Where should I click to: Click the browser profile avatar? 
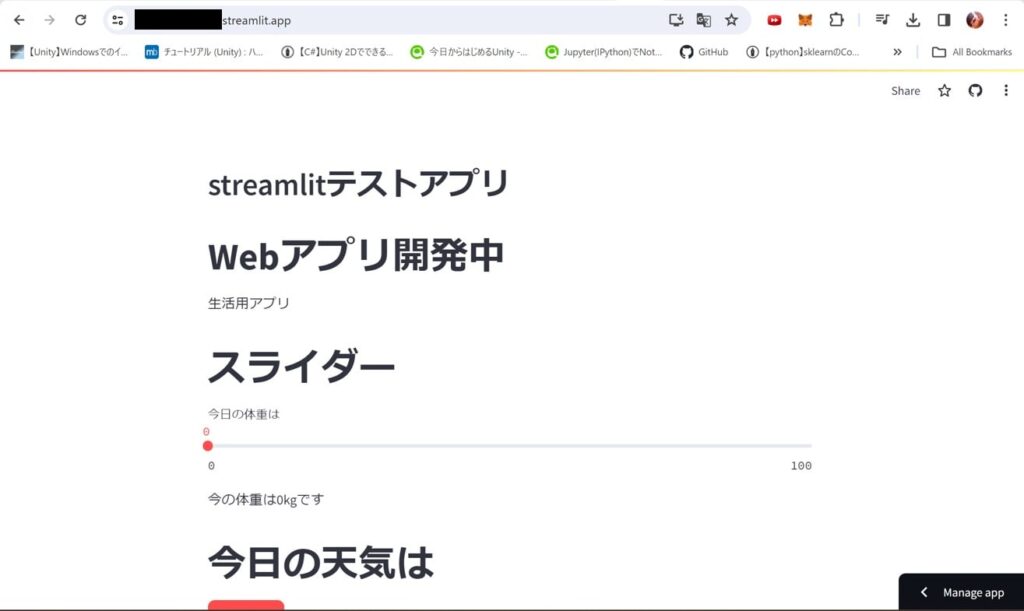pyautogui.click(x=973, y=19)
